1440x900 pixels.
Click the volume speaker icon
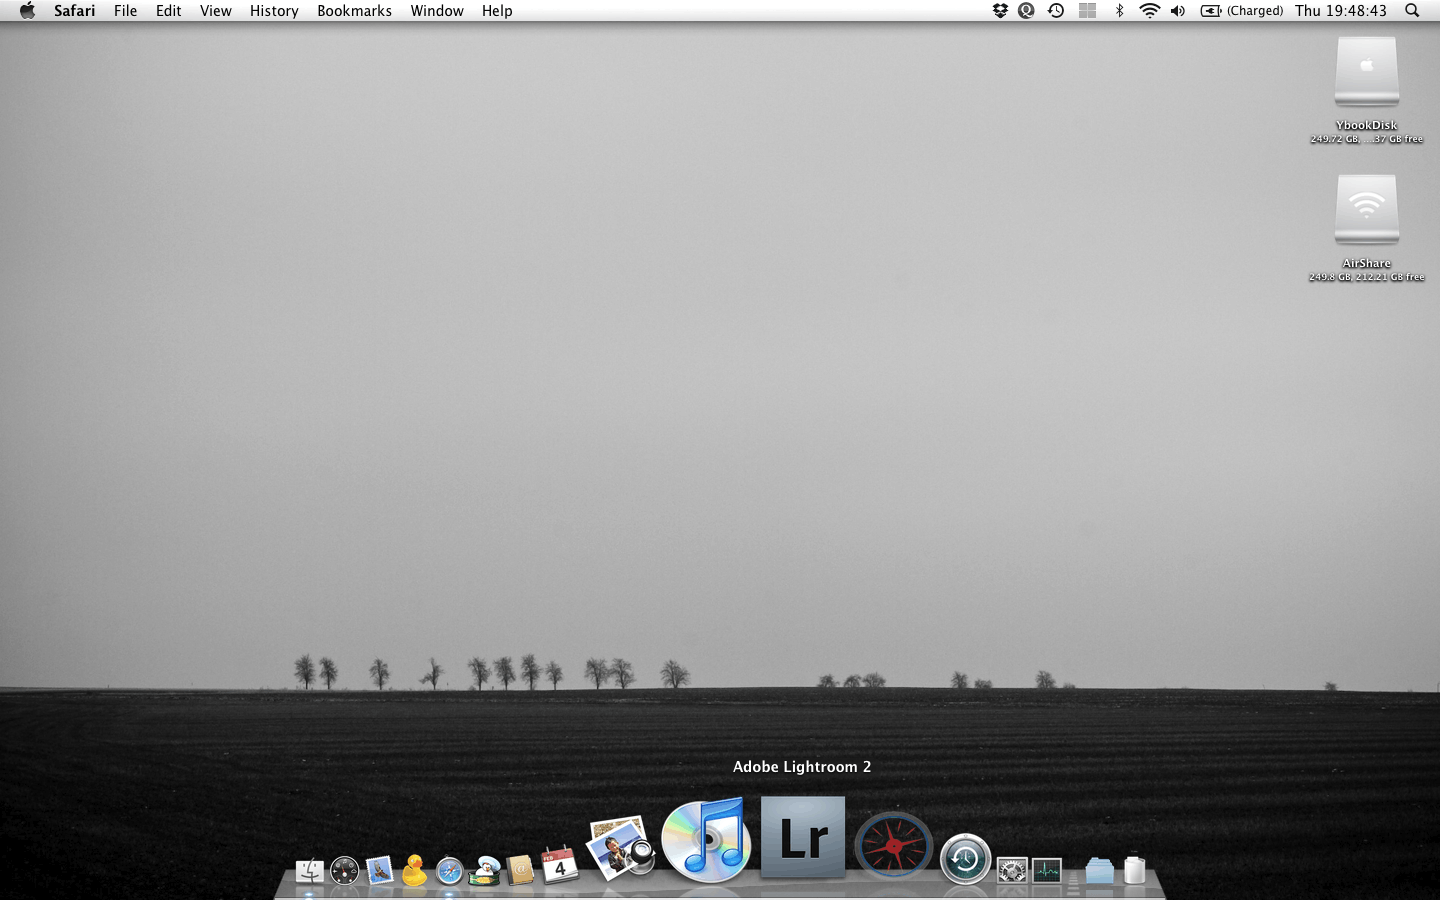click(x=1178, y=11)
